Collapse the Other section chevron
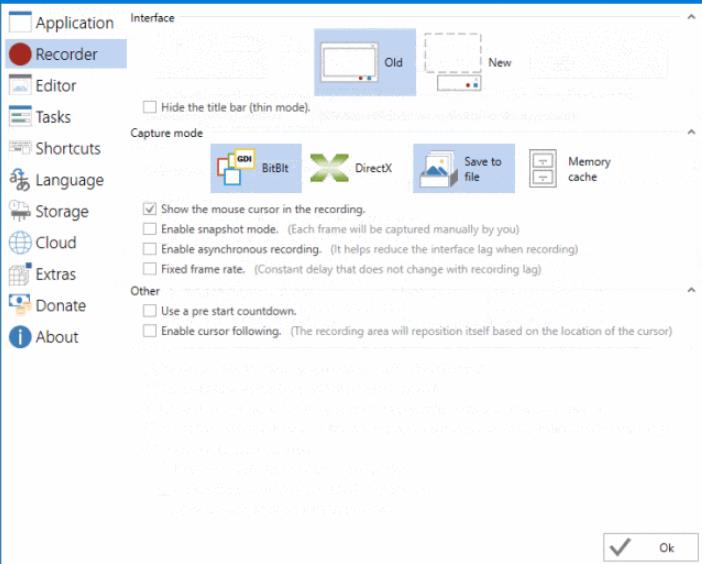702x564 pixels. (x=689, y=290)
